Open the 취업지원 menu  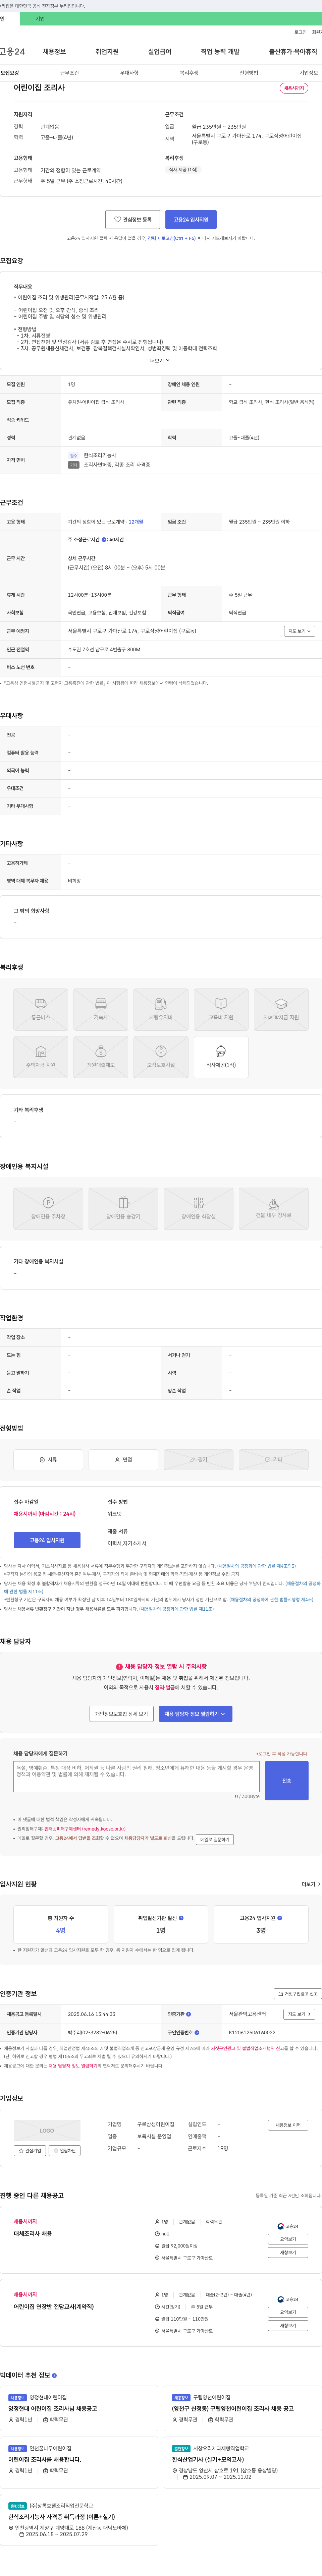click(107, 51)
